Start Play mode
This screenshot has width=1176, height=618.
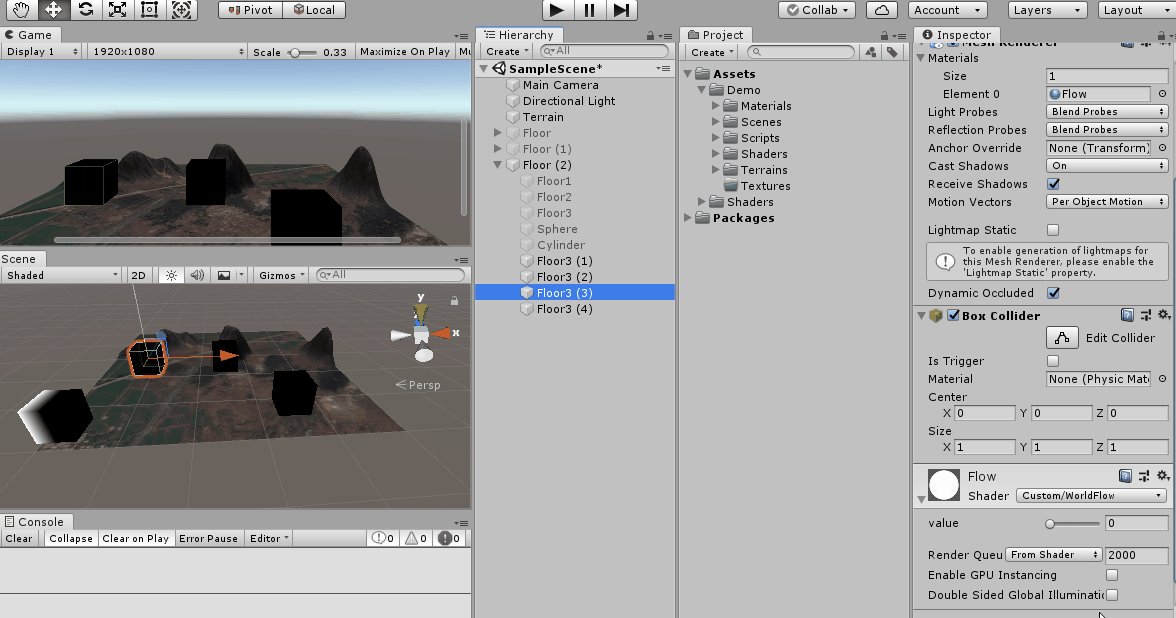556,10
